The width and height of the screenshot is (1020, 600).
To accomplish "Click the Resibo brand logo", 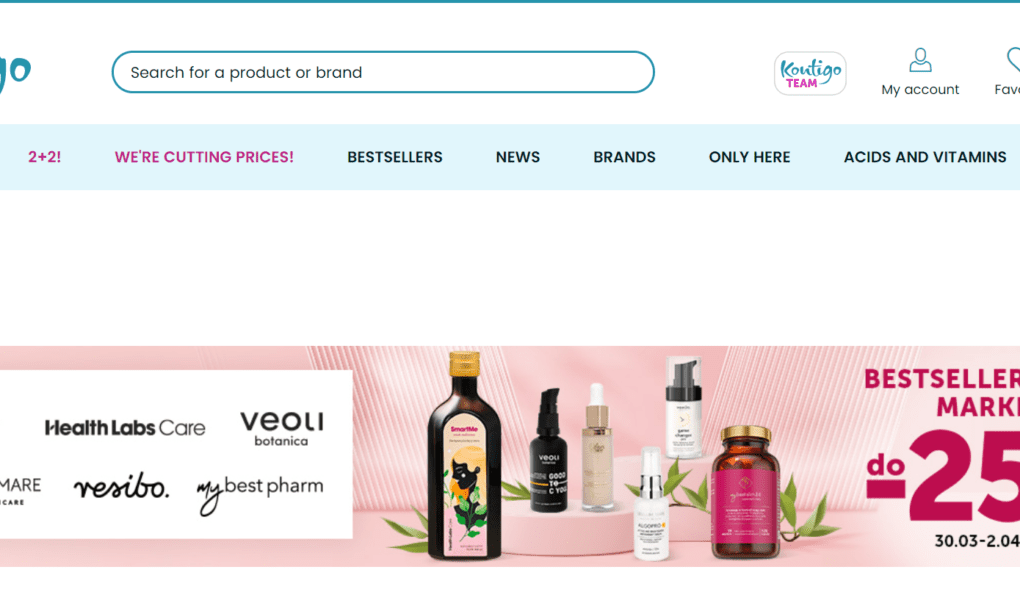I will pos(122,486).
